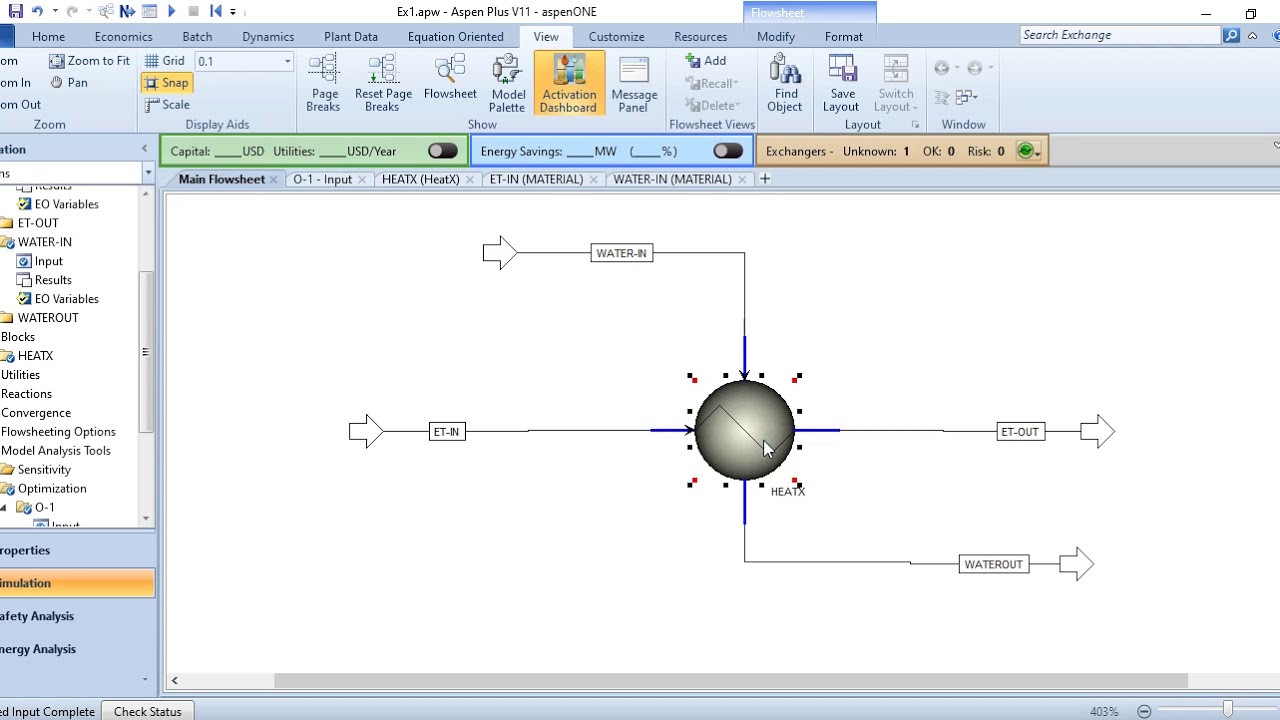This screenshot has height=720, width=1280.
Task: Click Zoom to Fit
Action: click(89, 61)
